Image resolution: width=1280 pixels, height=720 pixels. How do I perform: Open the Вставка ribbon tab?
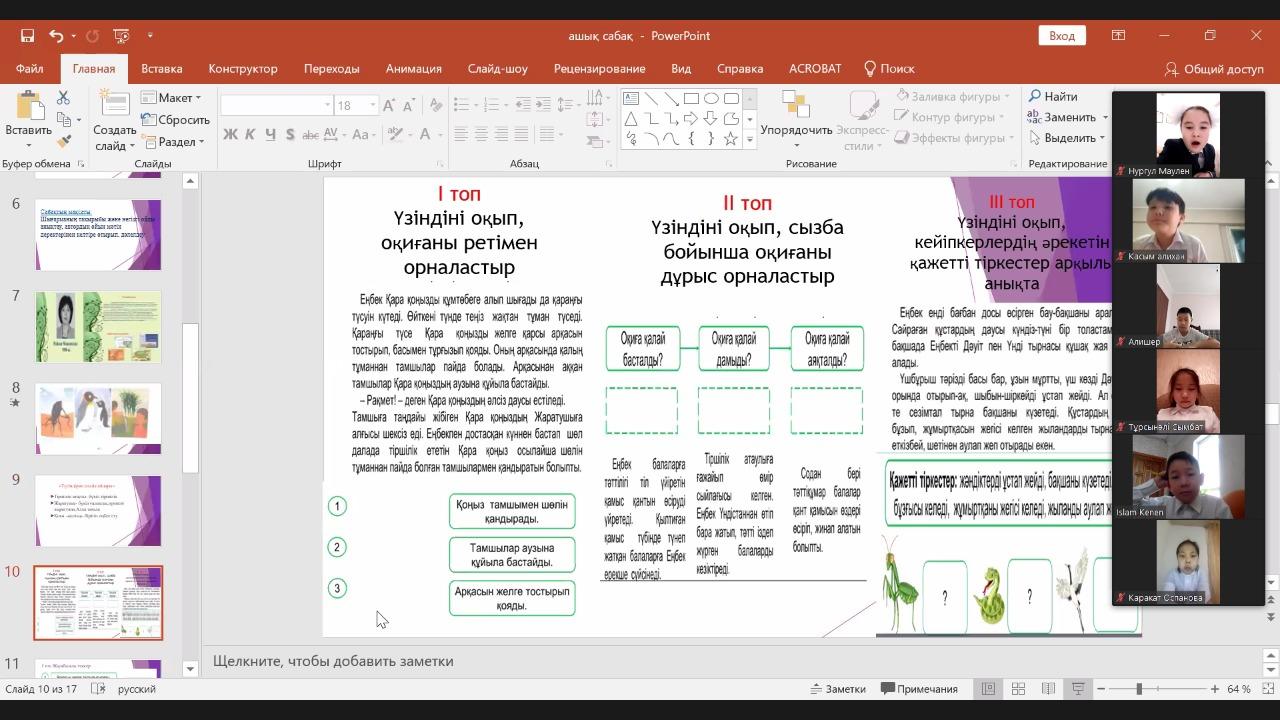tap(161, 69)
